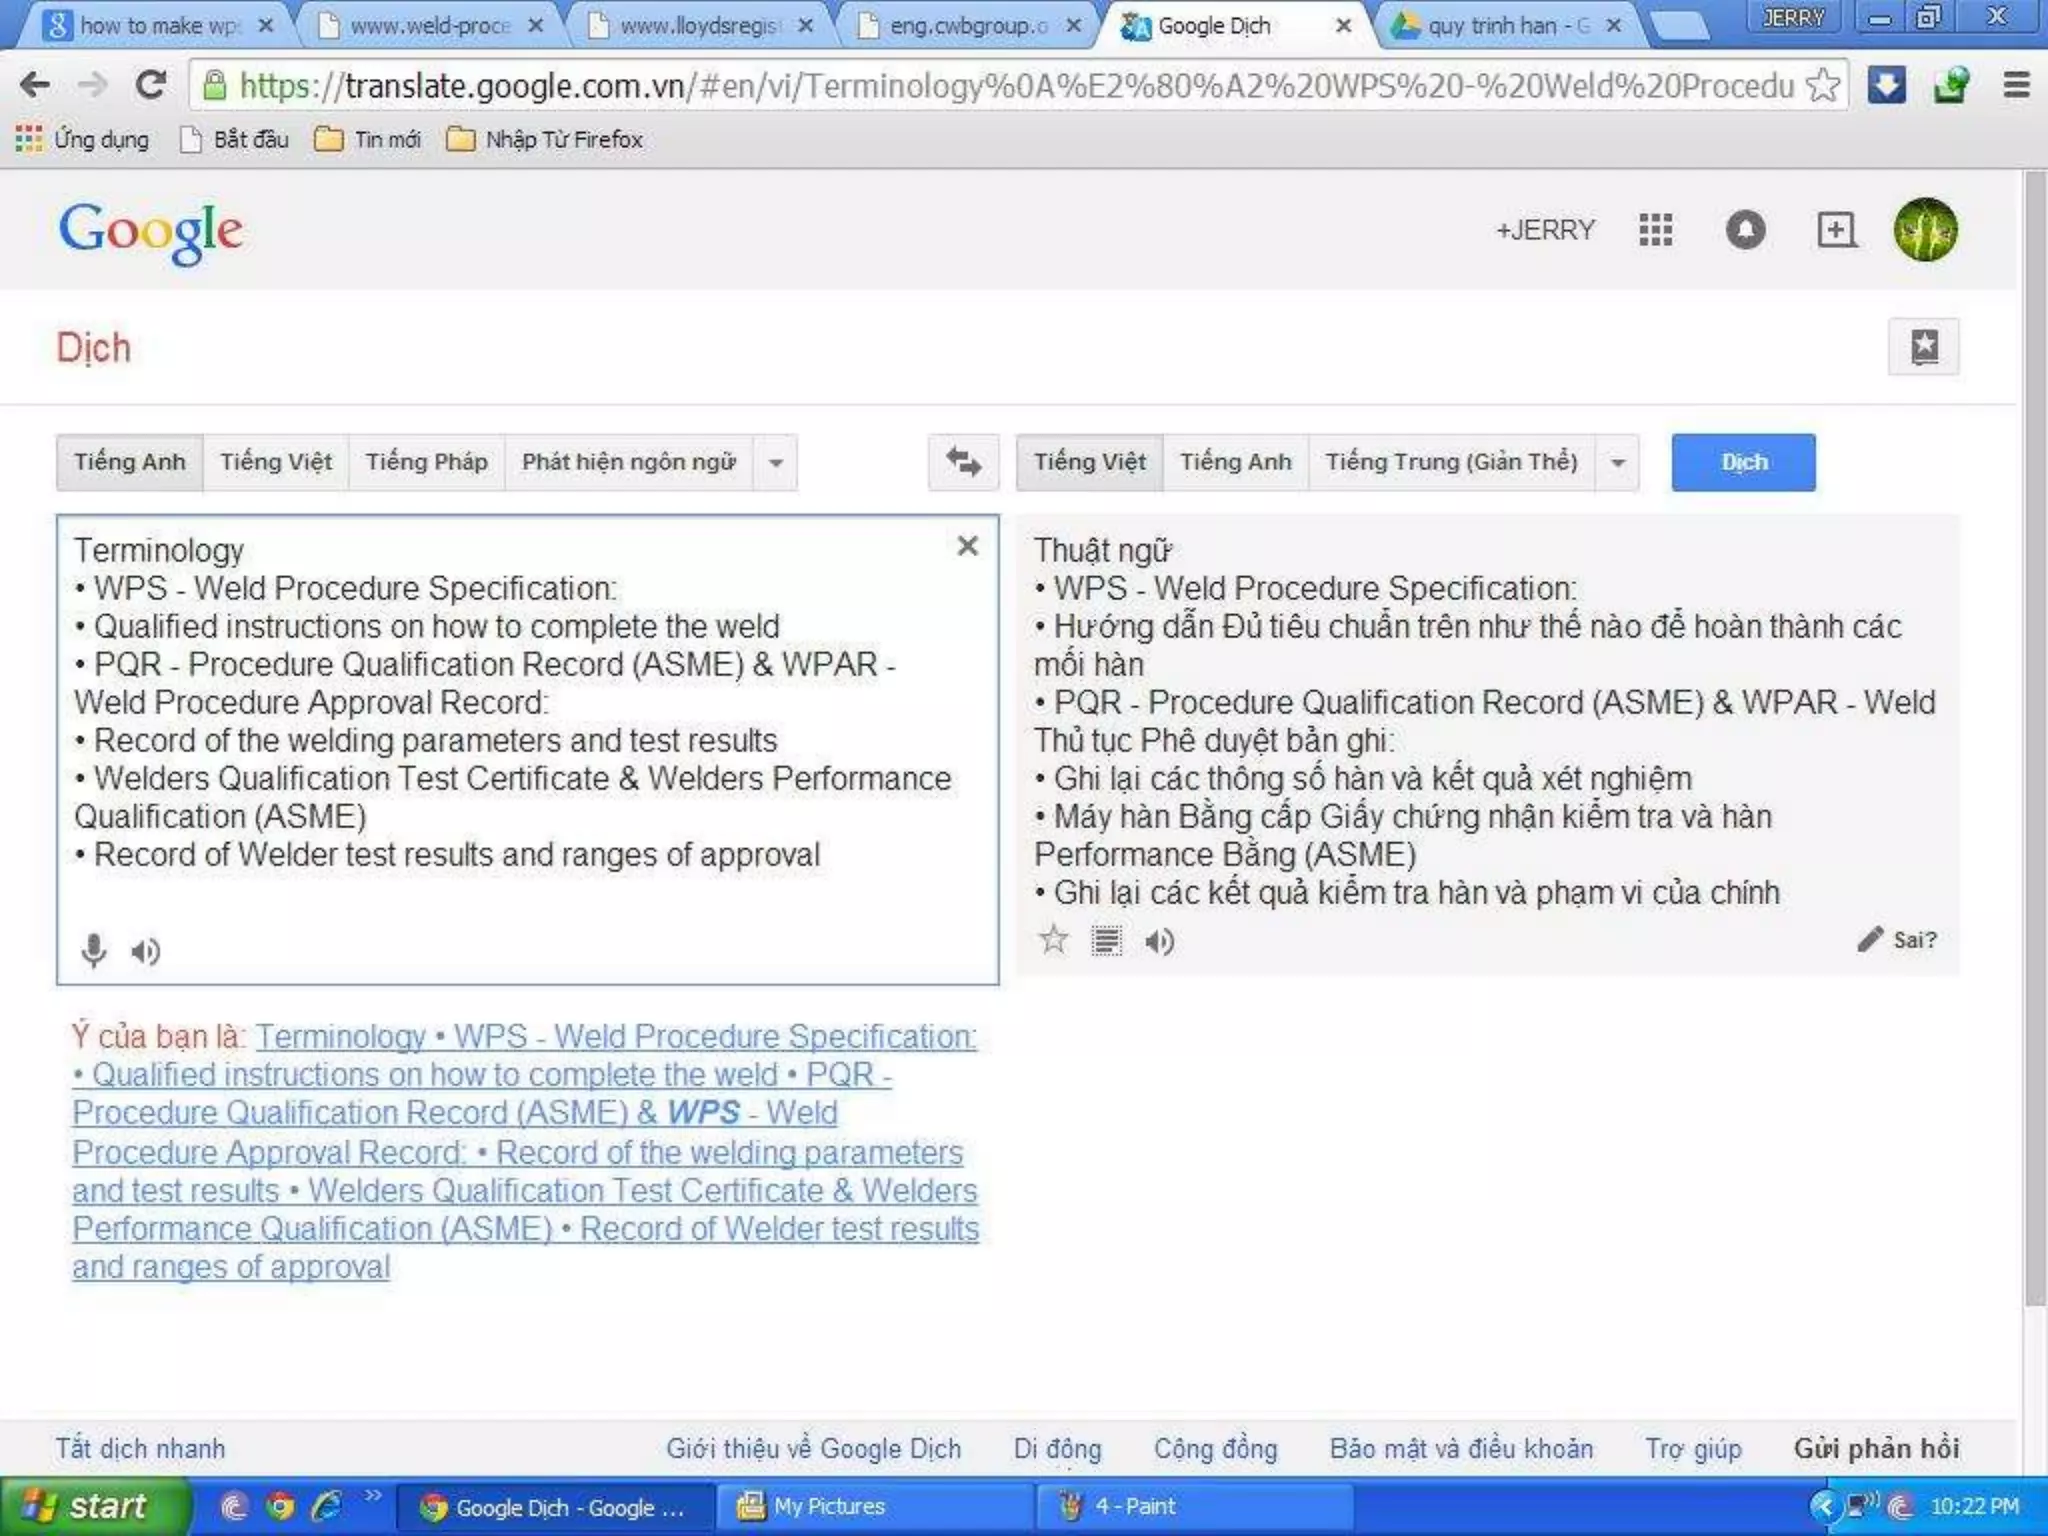
Task: Clear source text with X icon
Action: tap(967, 546)
